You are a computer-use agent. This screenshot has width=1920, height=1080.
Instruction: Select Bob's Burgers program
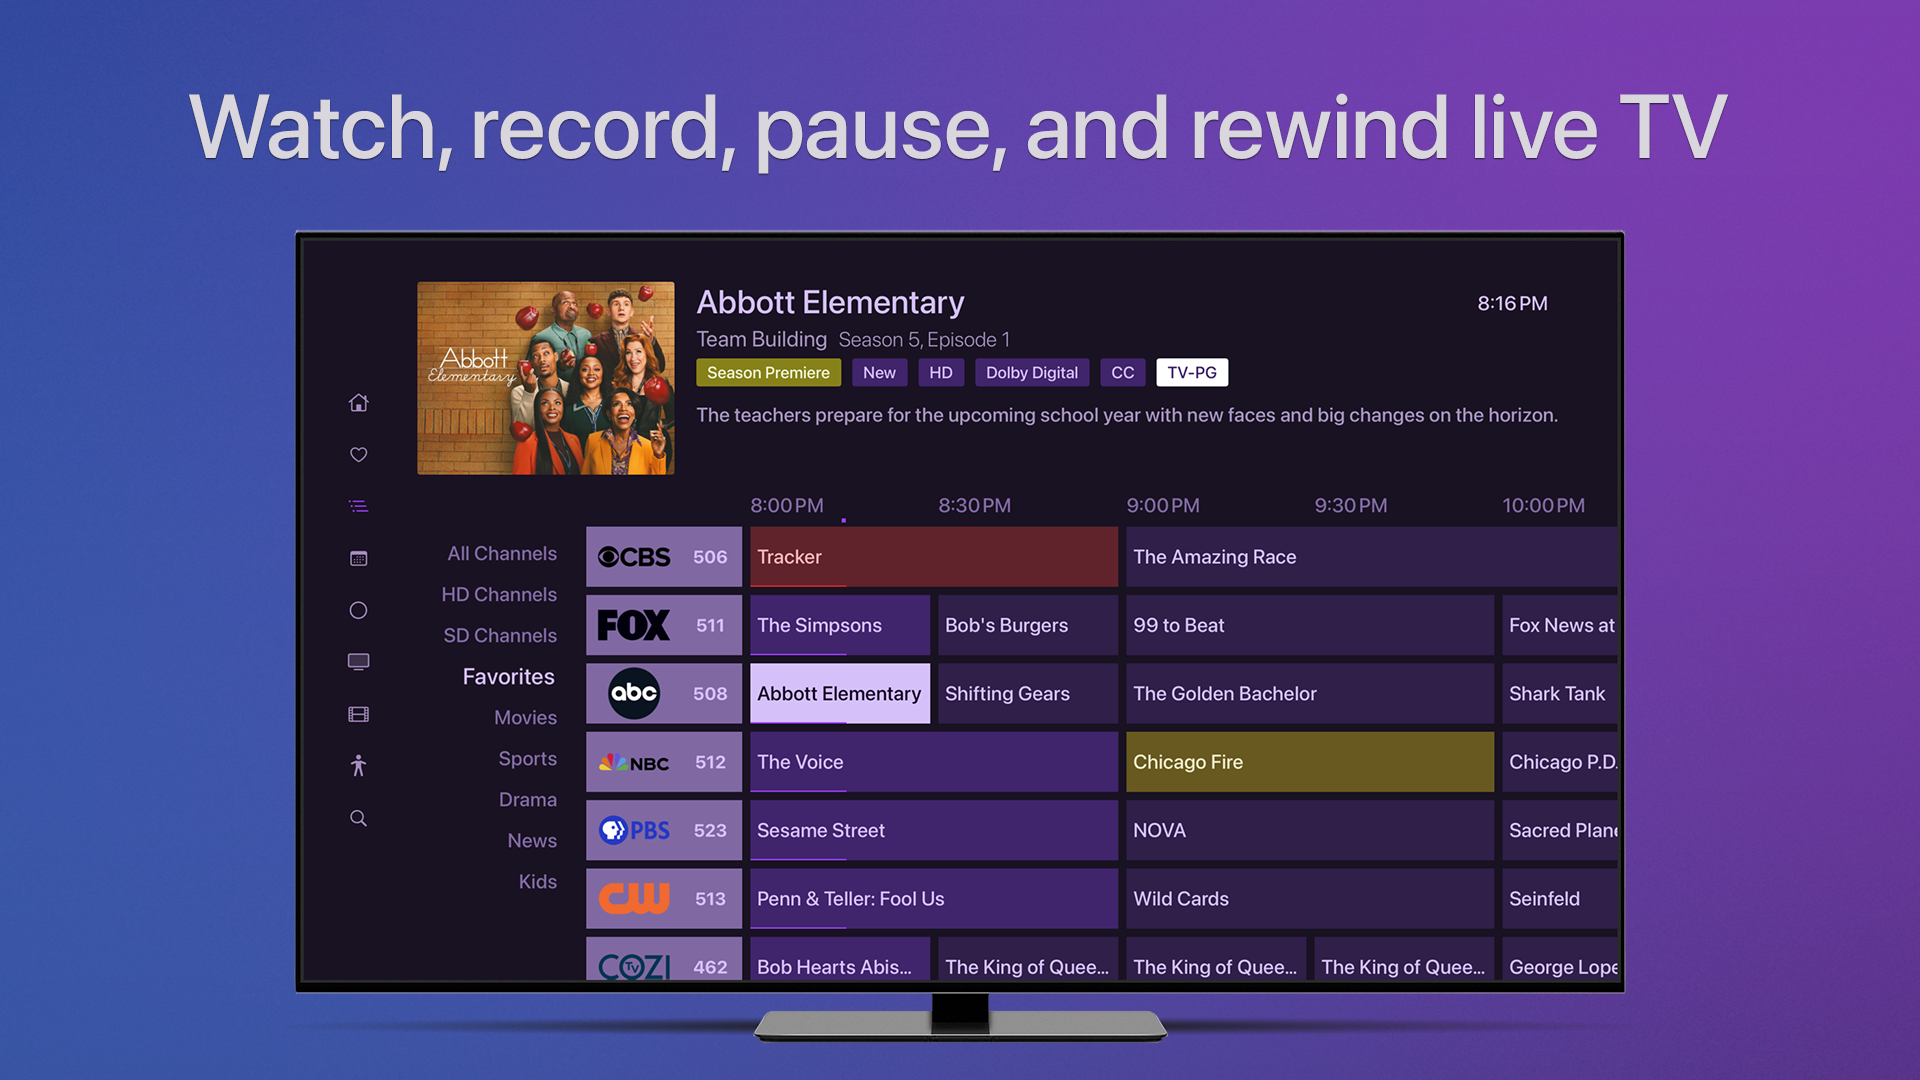tap(1028, 625)
